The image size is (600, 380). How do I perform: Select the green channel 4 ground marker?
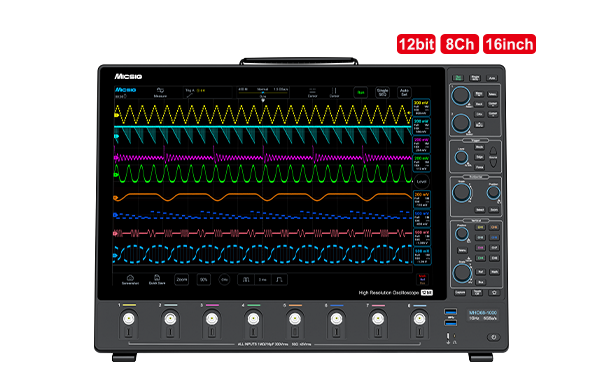click(x=116, y=175)
